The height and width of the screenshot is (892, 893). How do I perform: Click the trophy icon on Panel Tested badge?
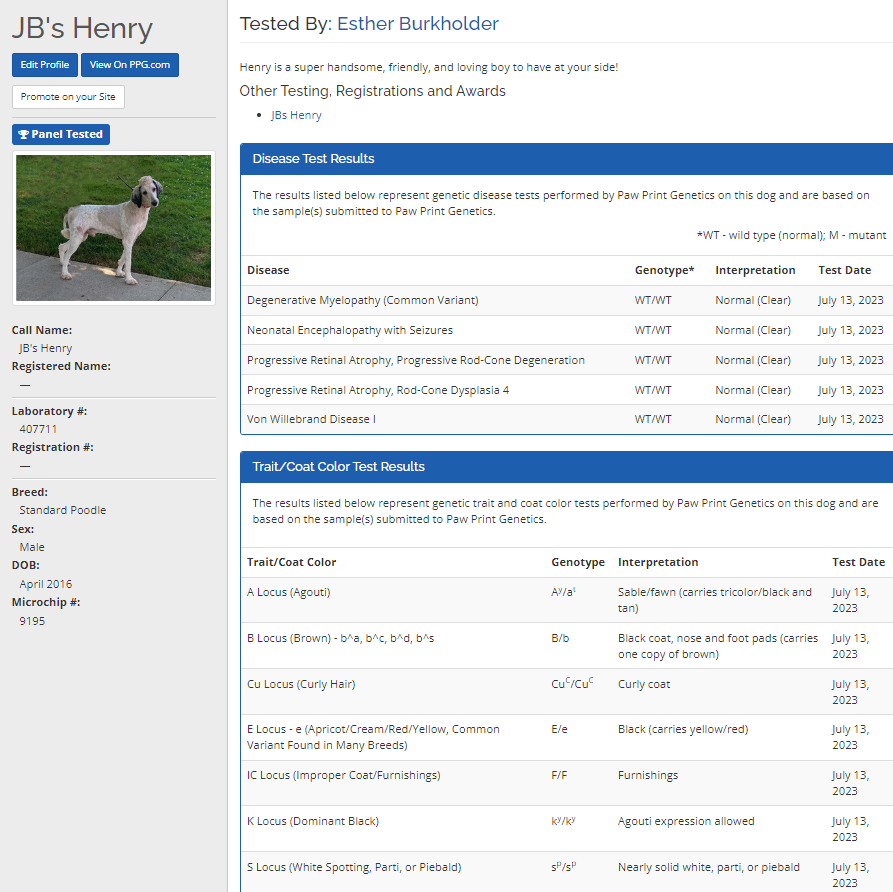[x=24, y=135]
